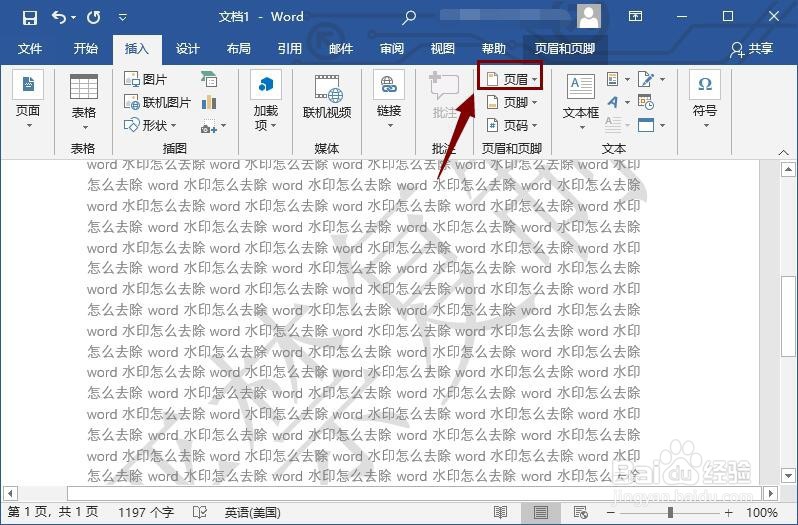The height and width of the screenshot is (525, 798).
Task: Click the 共享 share button
Action: click(752, 49)
